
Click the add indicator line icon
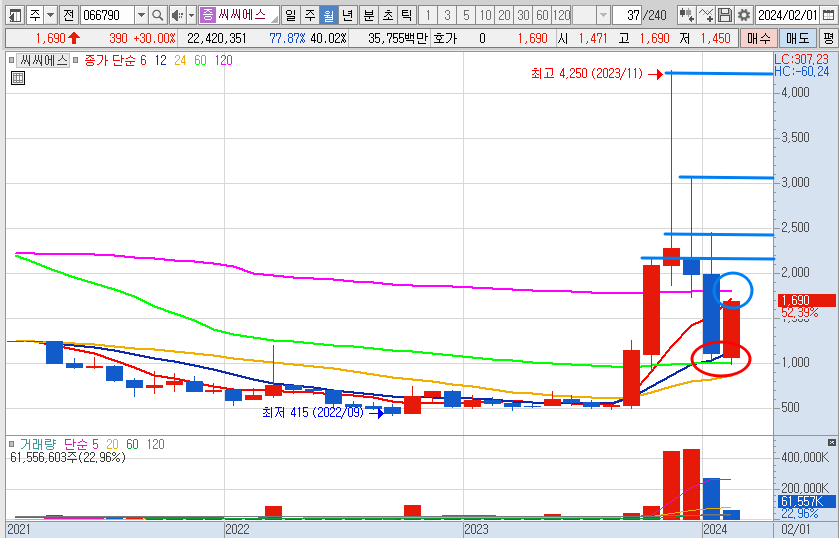pos(706,15)
